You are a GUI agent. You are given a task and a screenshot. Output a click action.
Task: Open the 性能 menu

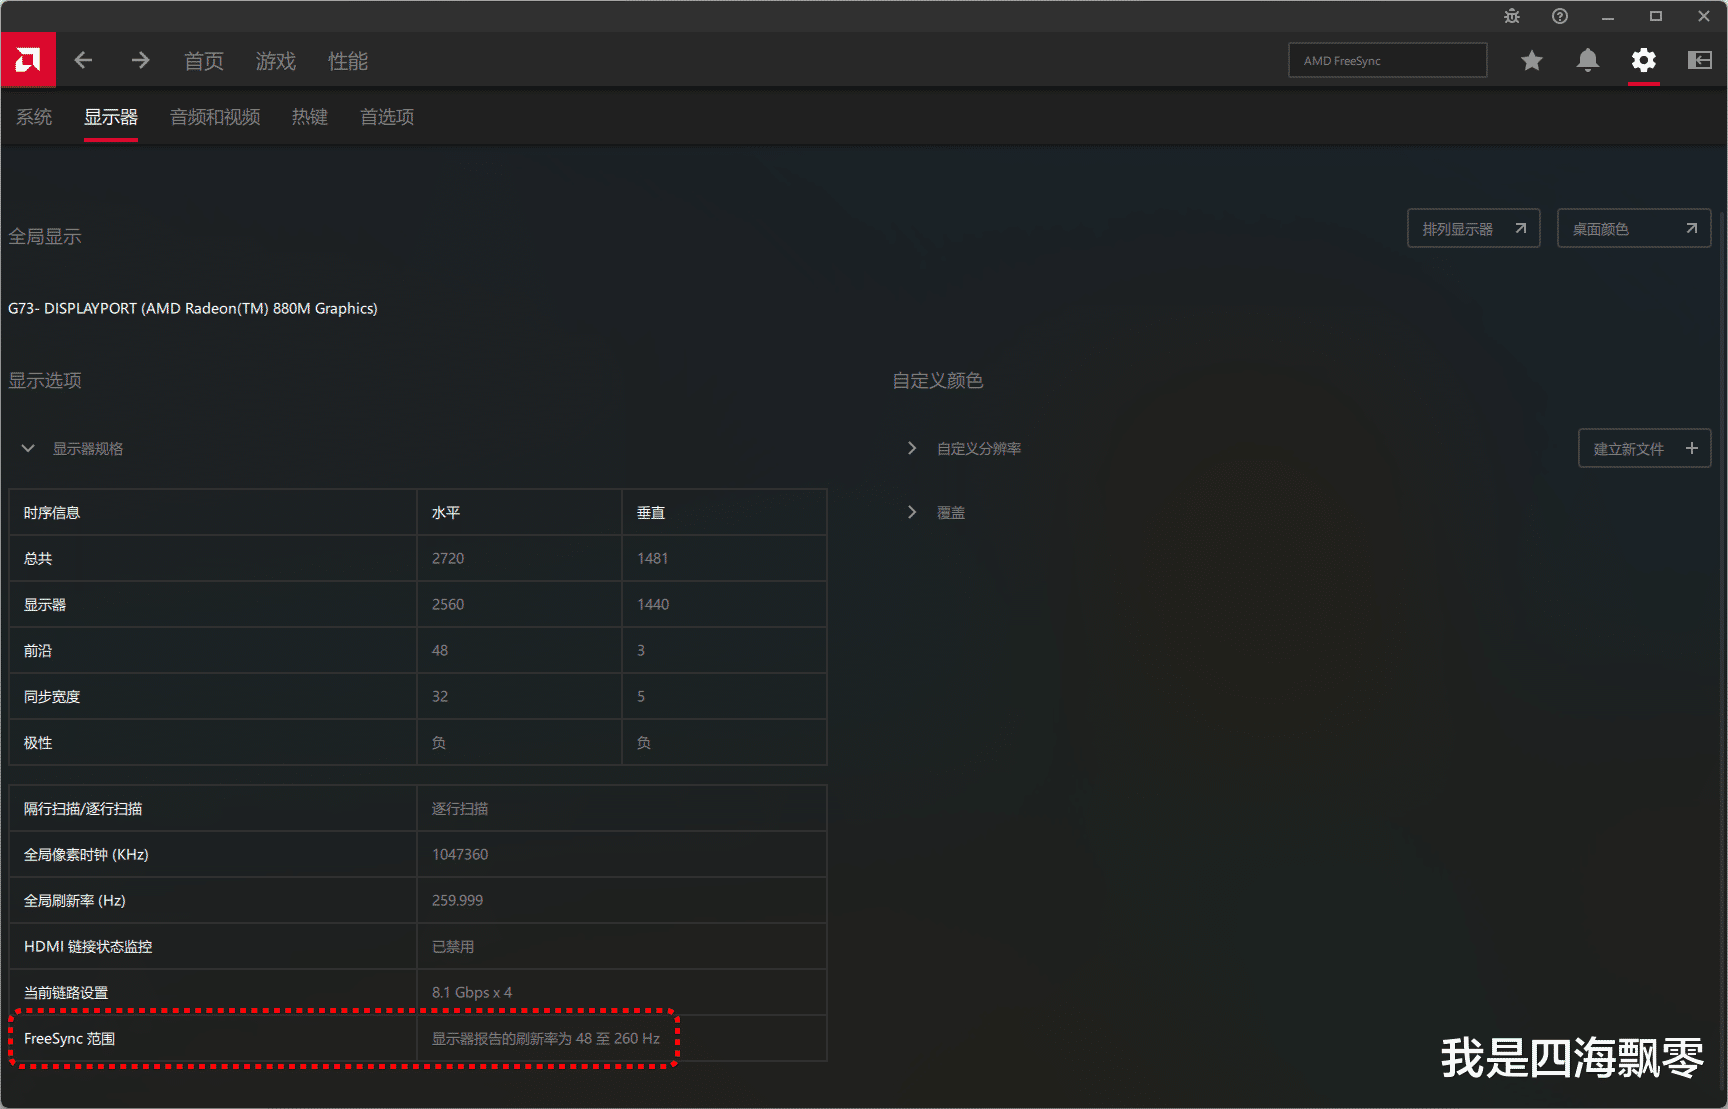(348, 61)
